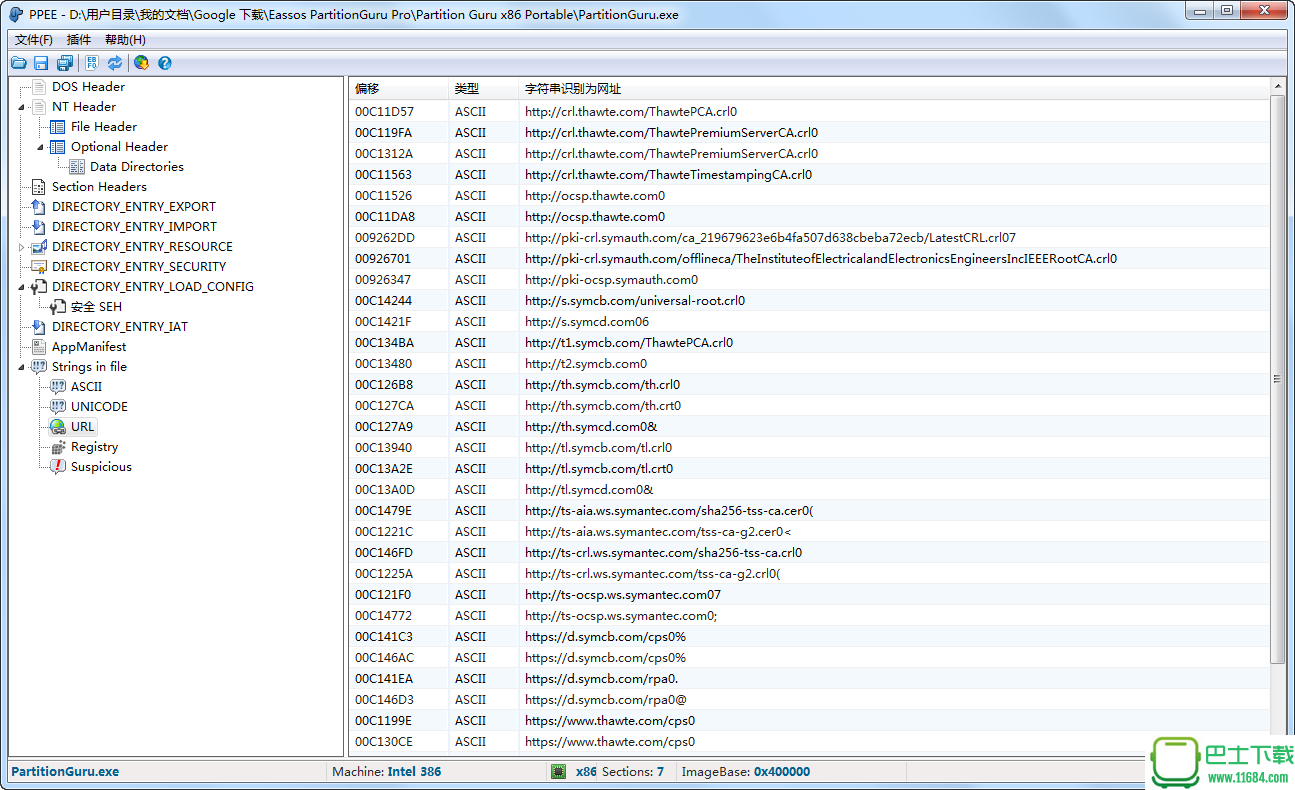Viewport: 1295px width, 790px height.
Task: Select the ThawteTimestampingCA.crl0 URL row
Action: point(810,174)
